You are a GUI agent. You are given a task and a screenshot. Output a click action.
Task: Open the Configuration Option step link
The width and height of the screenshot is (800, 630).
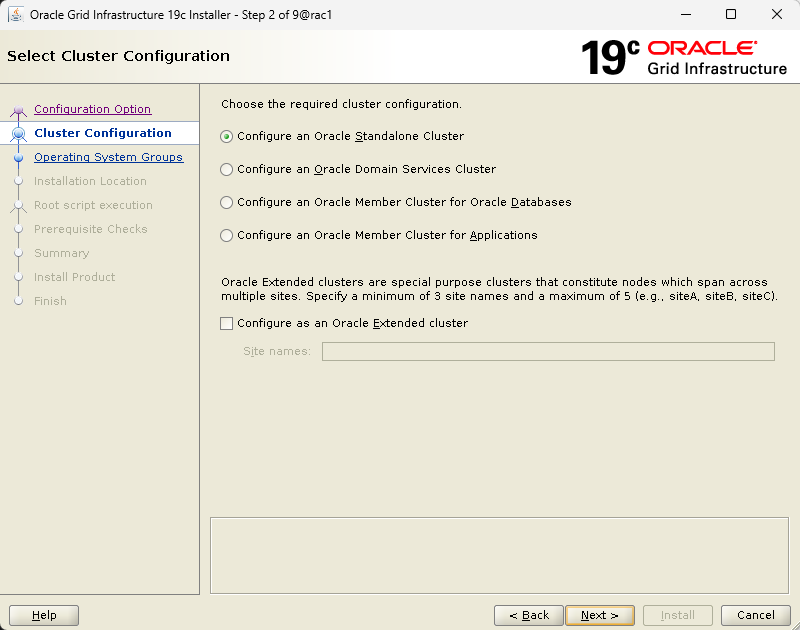point(92,109)
